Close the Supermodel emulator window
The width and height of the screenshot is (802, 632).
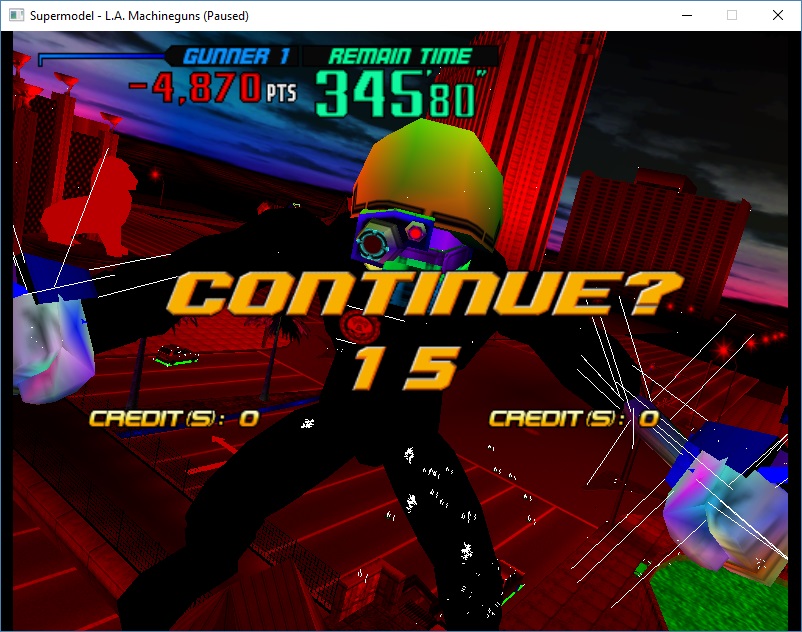click(x=777, y=15)
